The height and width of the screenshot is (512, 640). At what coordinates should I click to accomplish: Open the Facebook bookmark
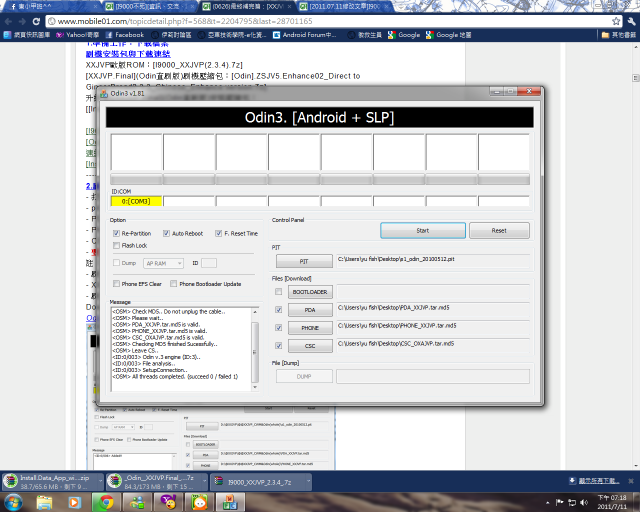pyautogui.click(x=125, y=35)
